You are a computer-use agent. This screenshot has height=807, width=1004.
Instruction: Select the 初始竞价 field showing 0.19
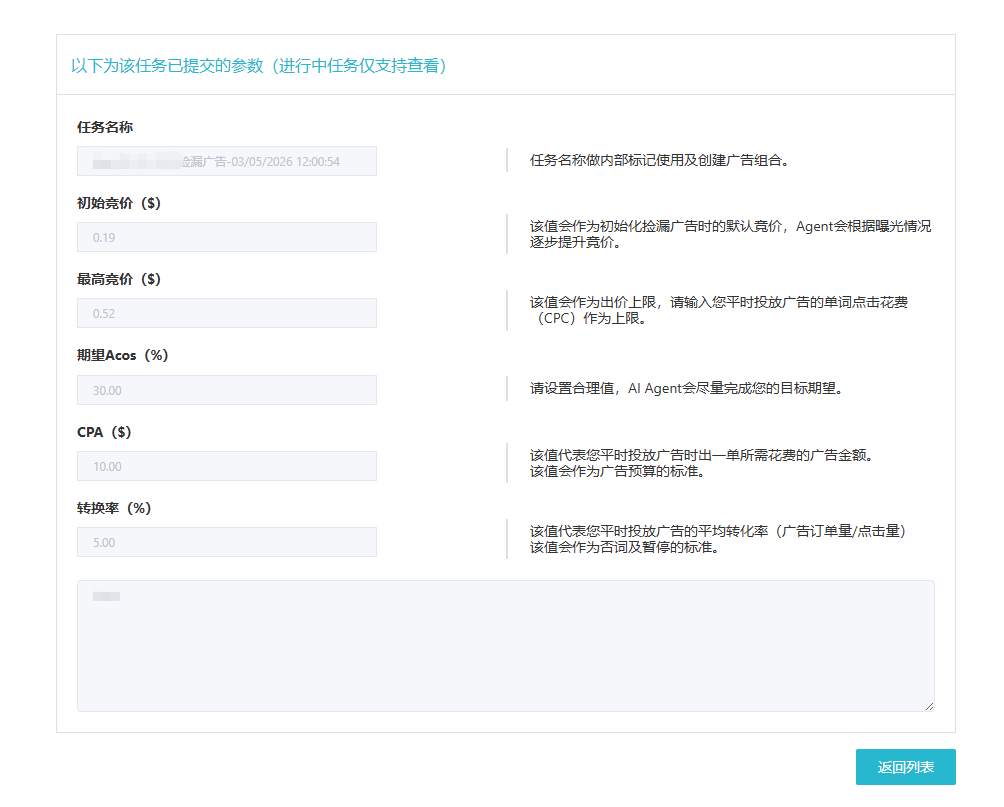pyautogui.click(x=226, y=237)
